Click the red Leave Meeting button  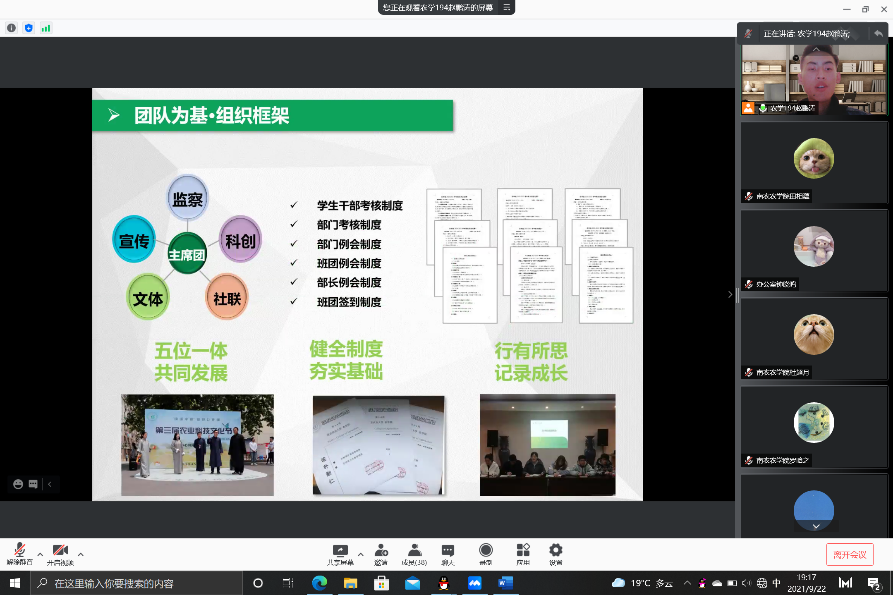[849, 554]
